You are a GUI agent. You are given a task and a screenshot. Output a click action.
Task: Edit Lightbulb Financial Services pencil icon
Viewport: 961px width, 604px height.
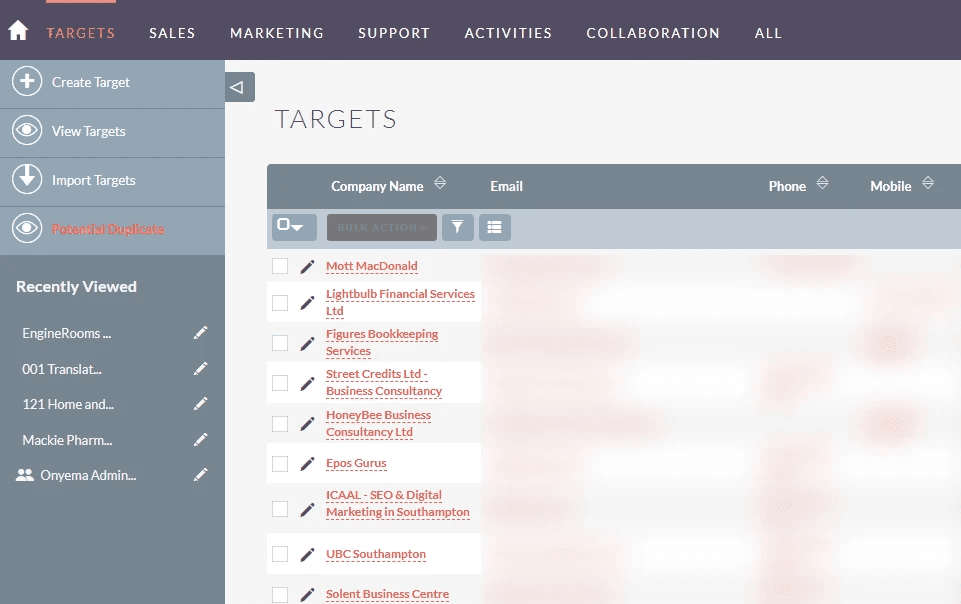click(x=307, y=303)
